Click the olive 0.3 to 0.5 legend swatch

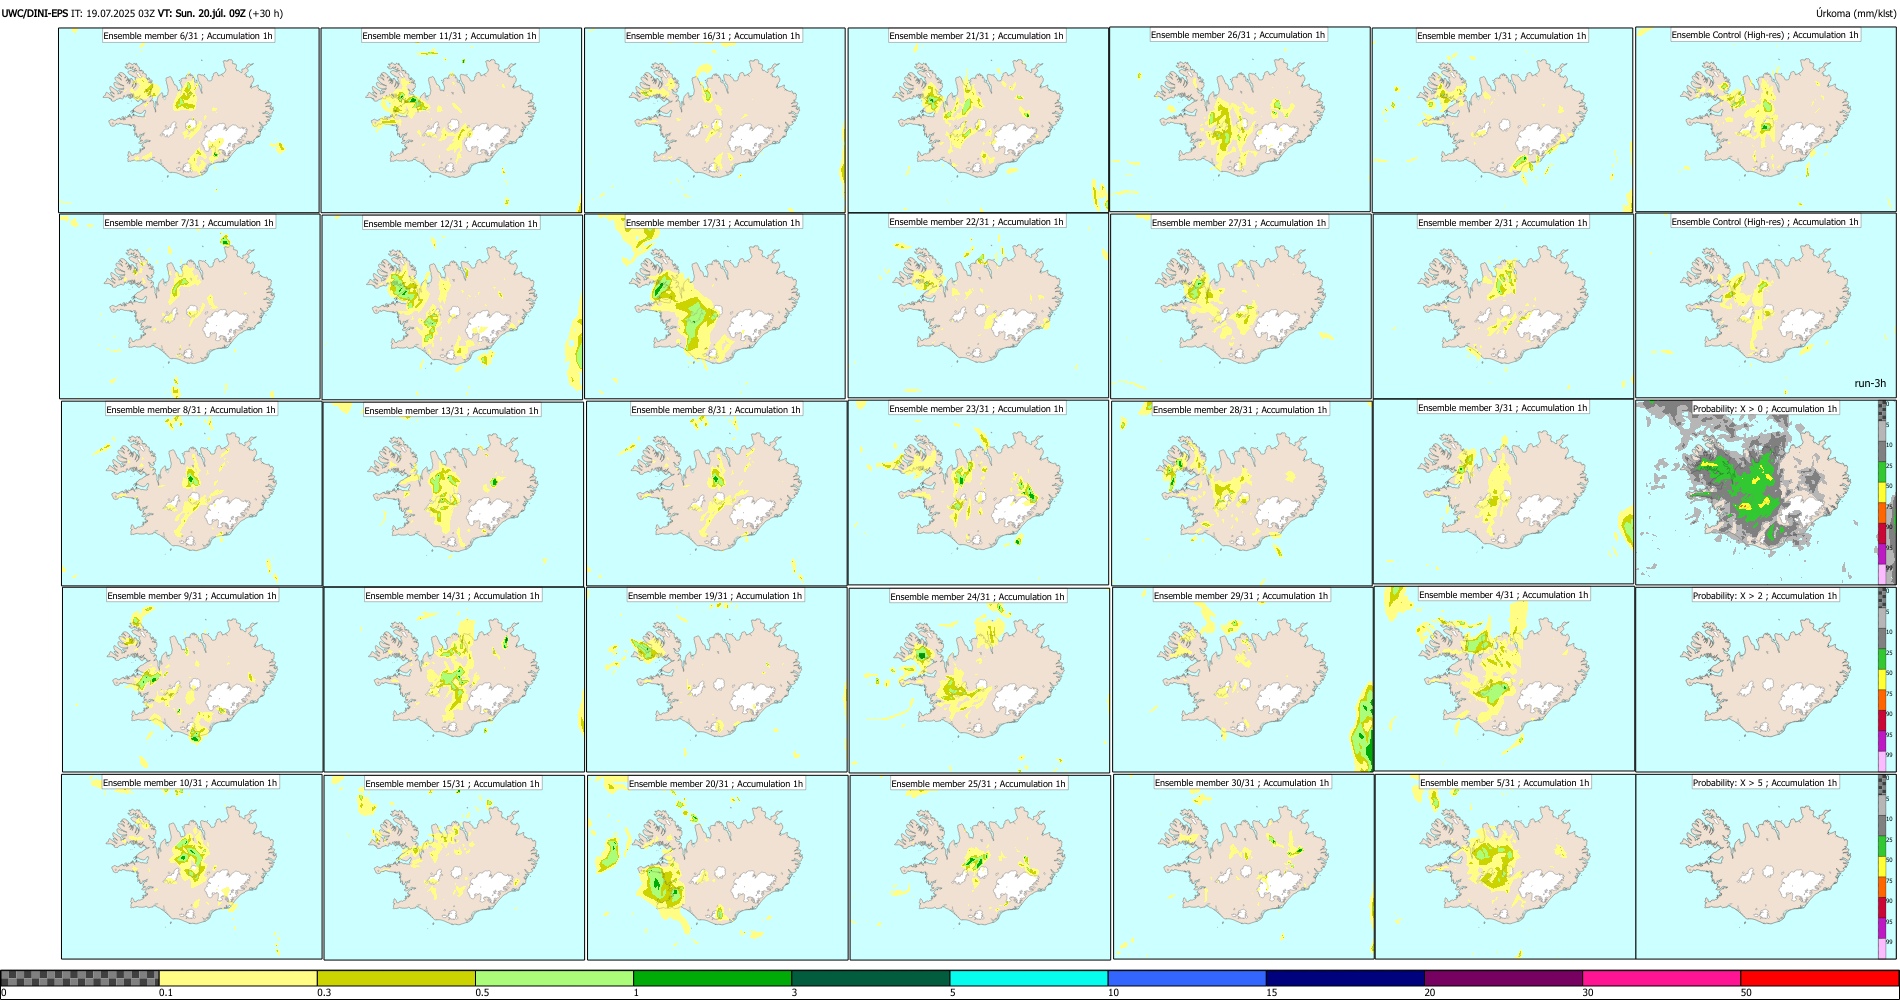[396, 978]
